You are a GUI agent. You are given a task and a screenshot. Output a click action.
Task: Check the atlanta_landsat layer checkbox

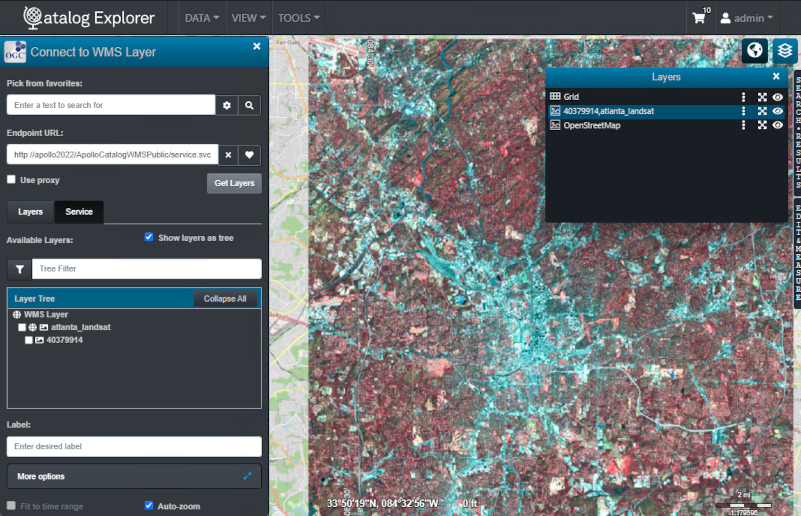pyautogui.click(x=22, y=328)
